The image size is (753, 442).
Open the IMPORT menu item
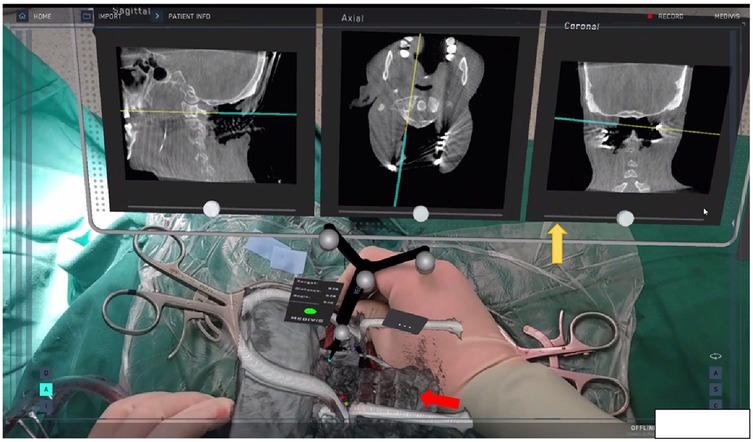point(108,16)
